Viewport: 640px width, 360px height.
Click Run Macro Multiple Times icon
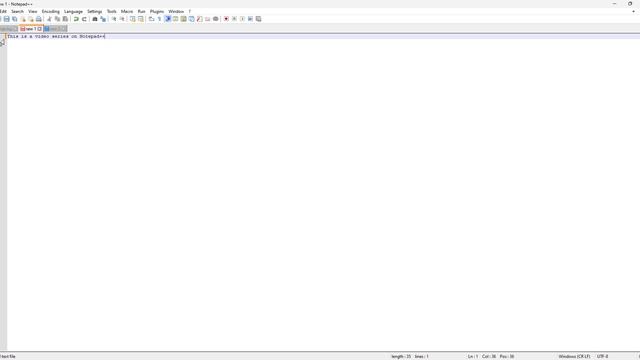click(250, 19)
